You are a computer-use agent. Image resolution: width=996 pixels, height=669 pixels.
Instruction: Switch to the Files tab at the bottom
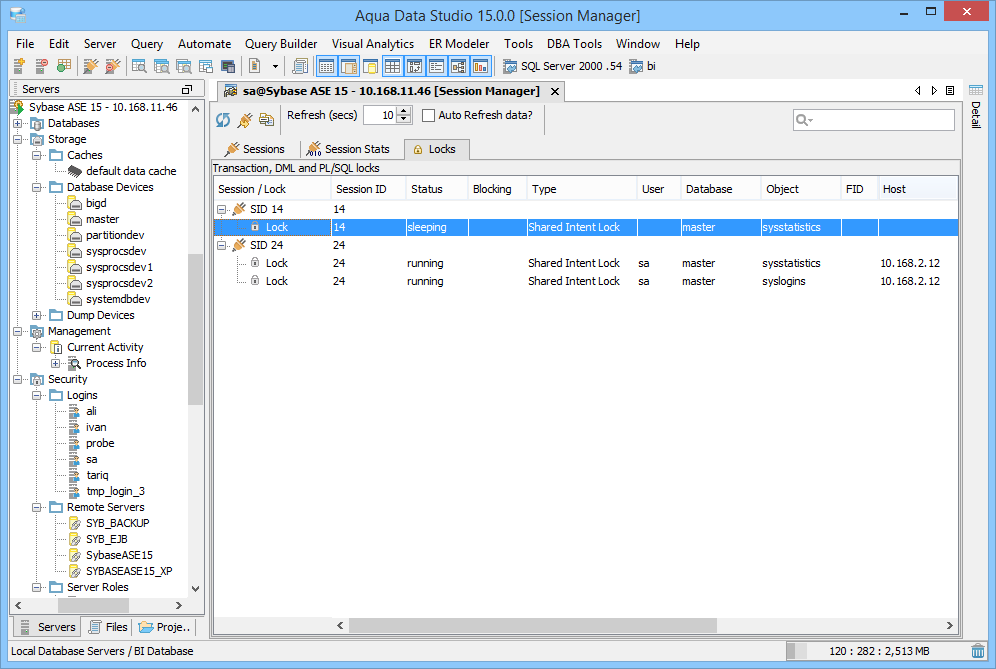coord(108,627)
